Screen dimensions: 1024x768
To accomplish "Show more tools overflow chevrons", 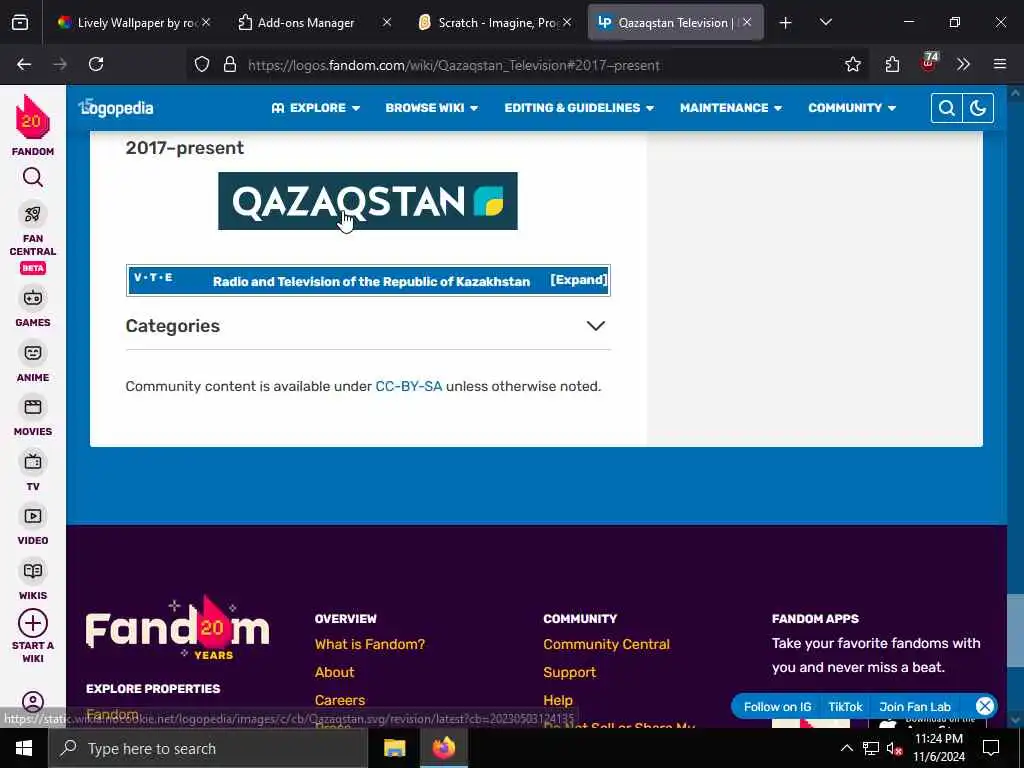I will pyautogui.click(x=963, y=64).
